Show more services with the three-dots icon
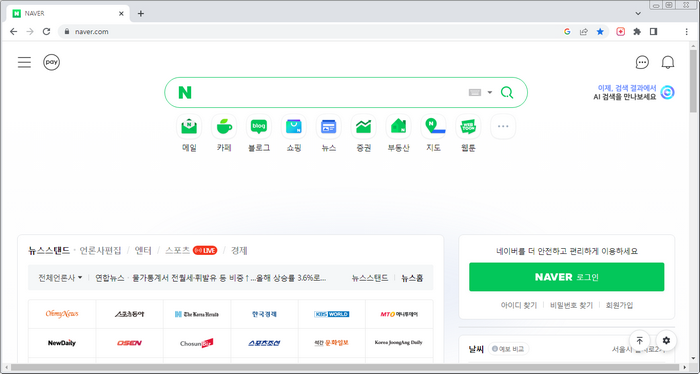 tap(503, 127)
